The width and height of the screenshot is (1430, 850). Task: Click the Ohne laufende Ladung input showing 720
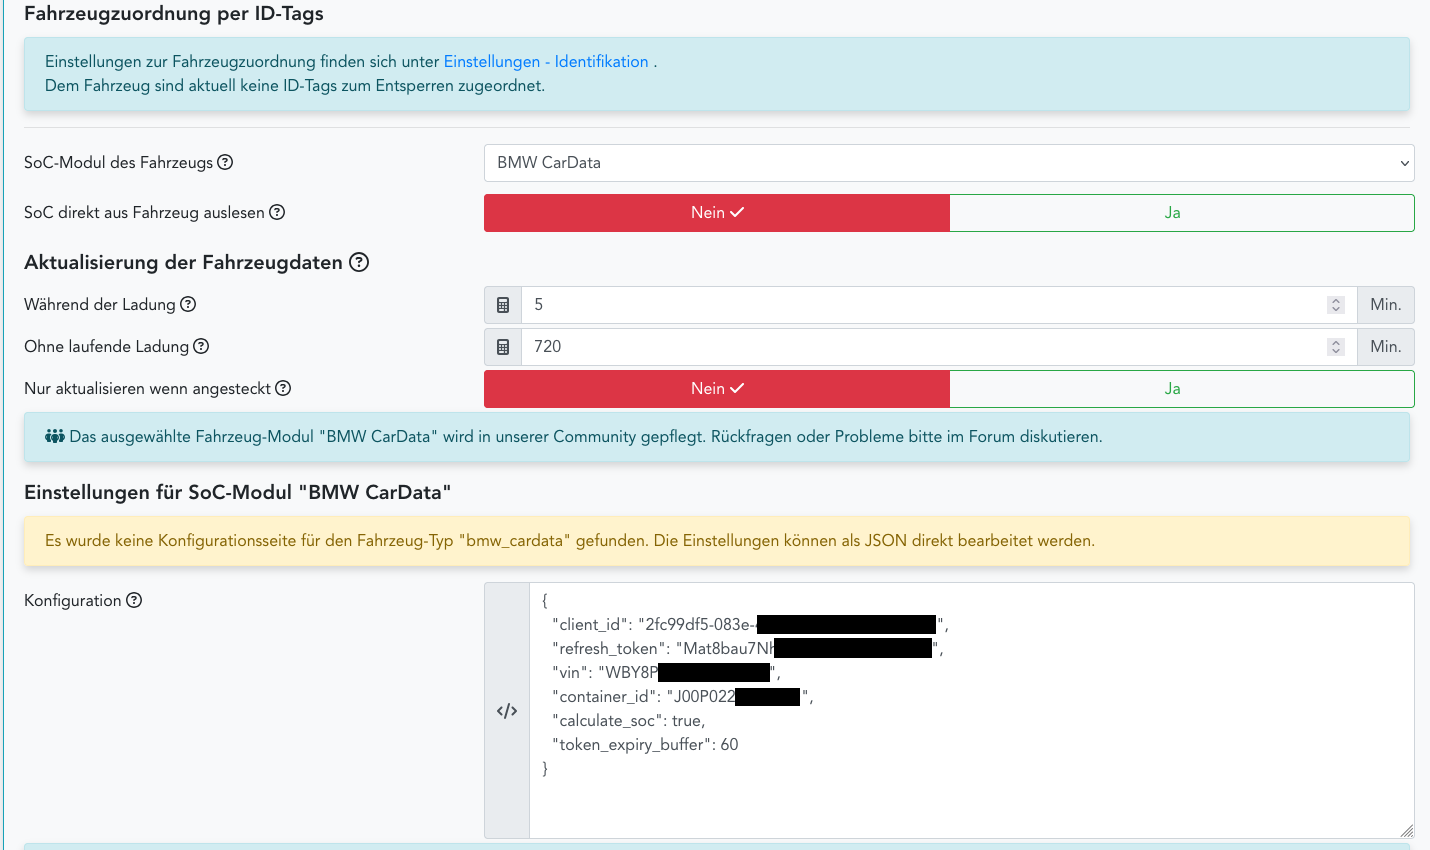(x=920, y=347)
